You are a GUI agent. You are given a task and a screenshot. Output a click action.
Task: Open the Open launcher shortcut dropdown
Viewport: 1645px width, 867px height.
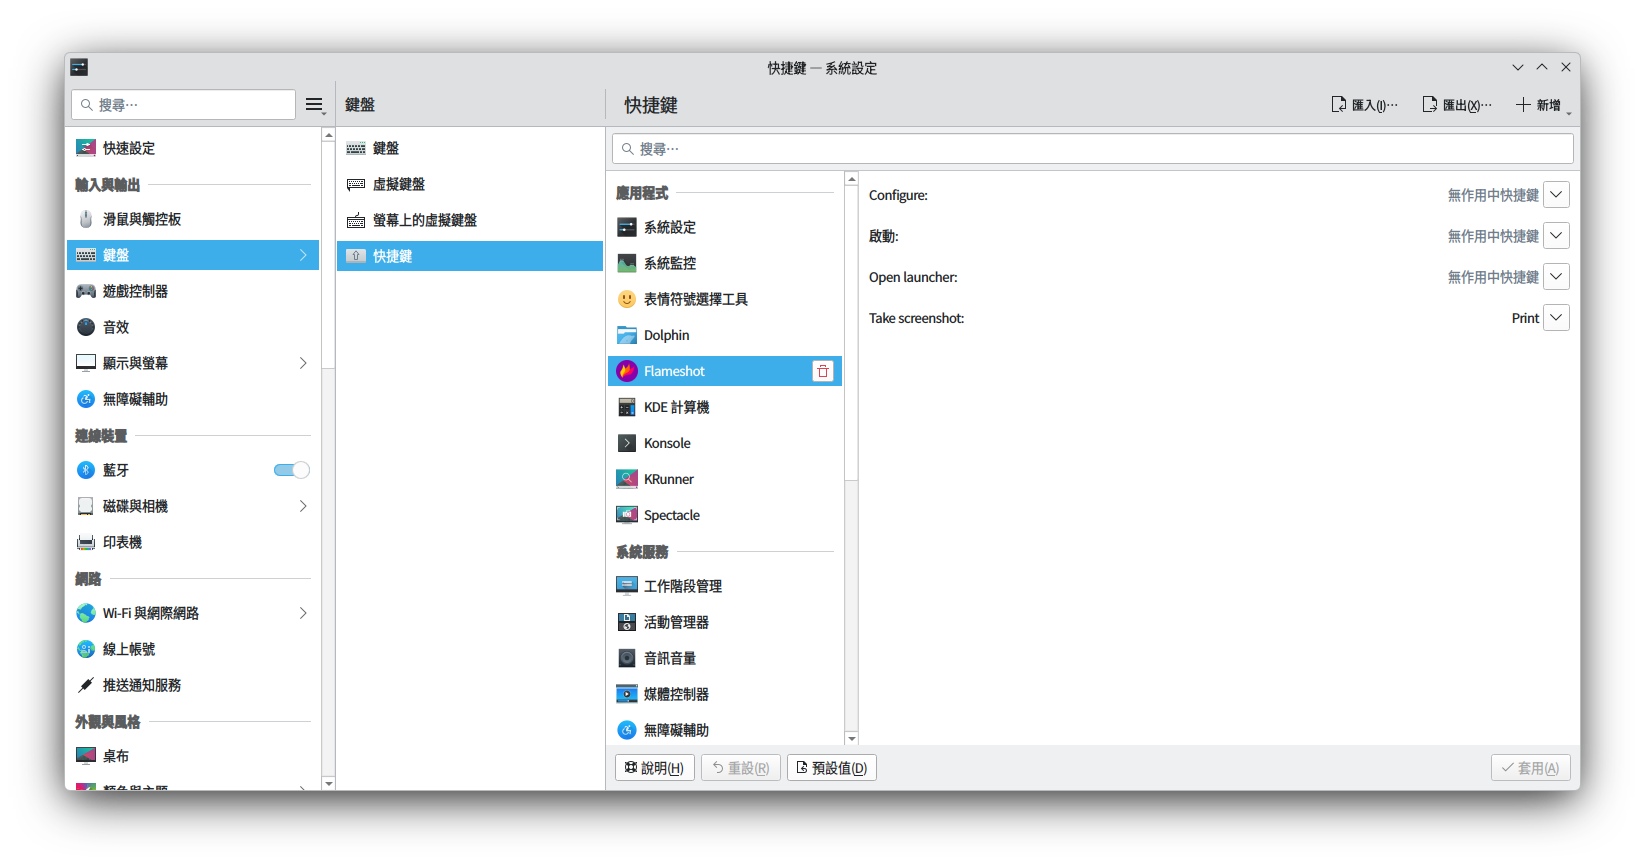click(1556, 277)
